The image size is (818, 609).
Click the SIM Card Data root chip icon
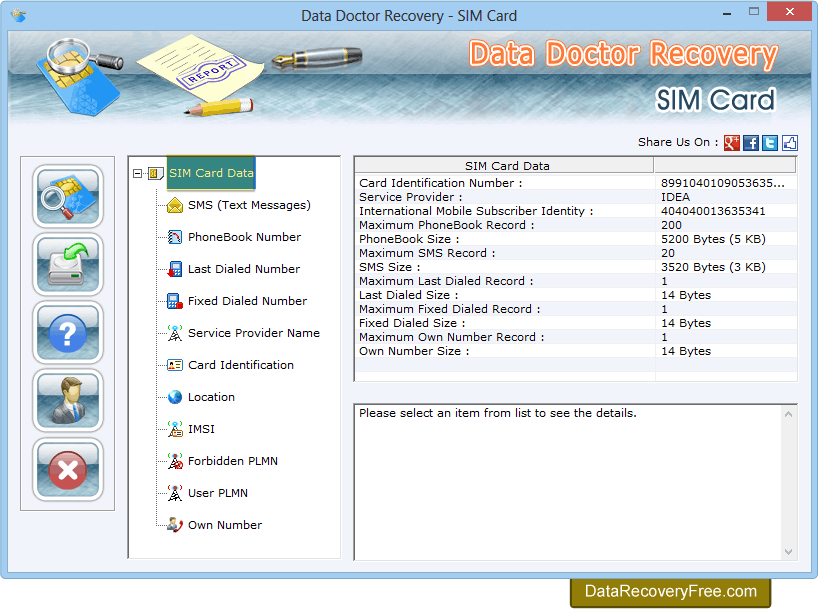tap(155, 173)
